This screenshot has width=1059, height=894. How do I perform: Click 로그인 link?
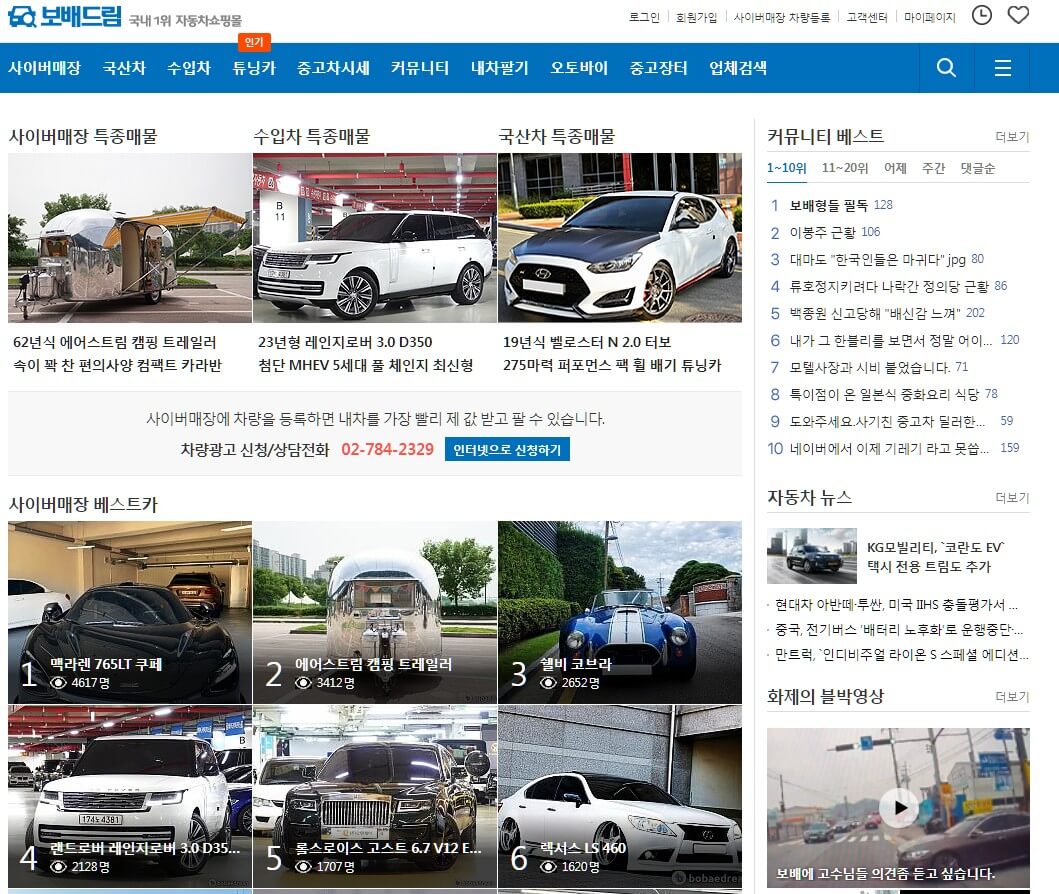click(x=644, y=18)
